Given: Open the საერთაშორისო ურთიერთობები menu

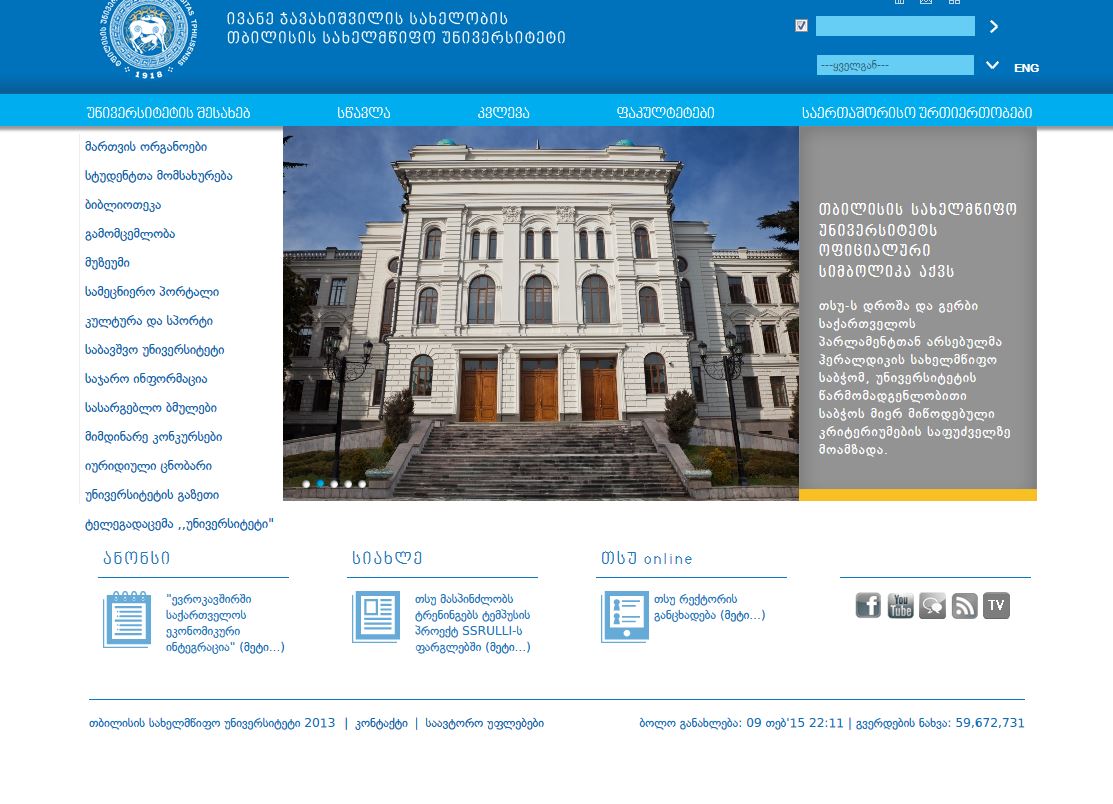Looking at the screenshot, I should point(917,113).
